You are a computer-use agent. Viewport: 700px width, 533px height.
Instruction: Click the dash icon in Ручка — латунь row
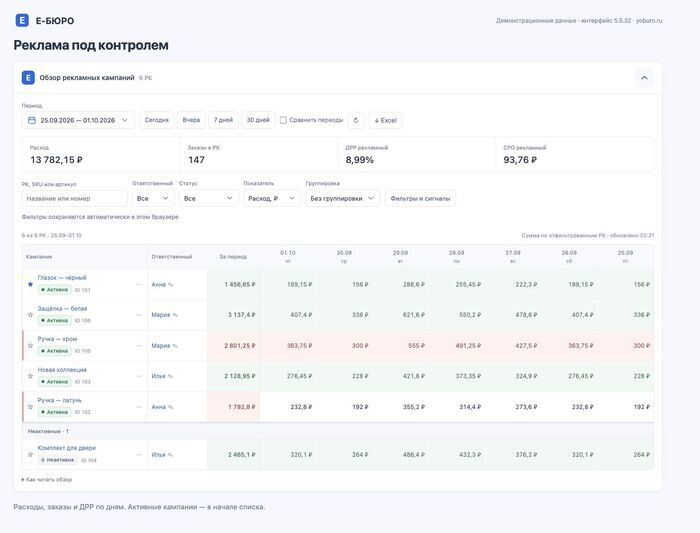pyautogui.click(x=139, y=407)
